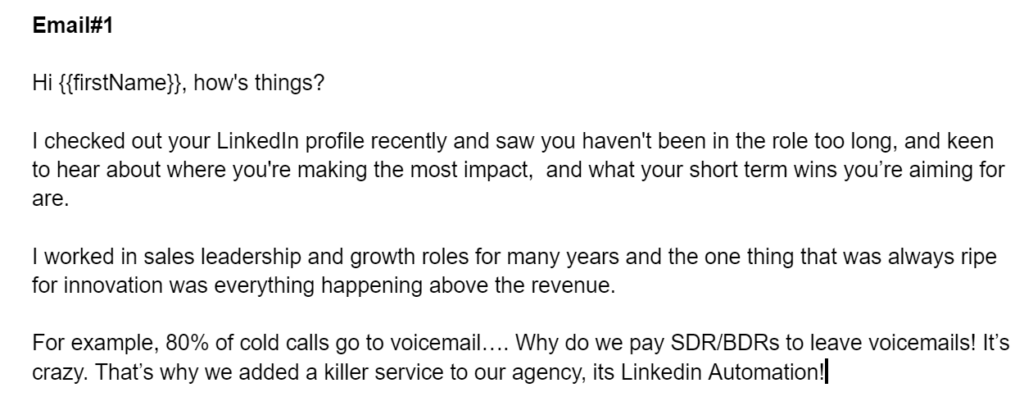Click the 'Email#1' bold heading
The height and width of the screenshot is (415, 1024).
pyautogui.click(x=72, y=25)
